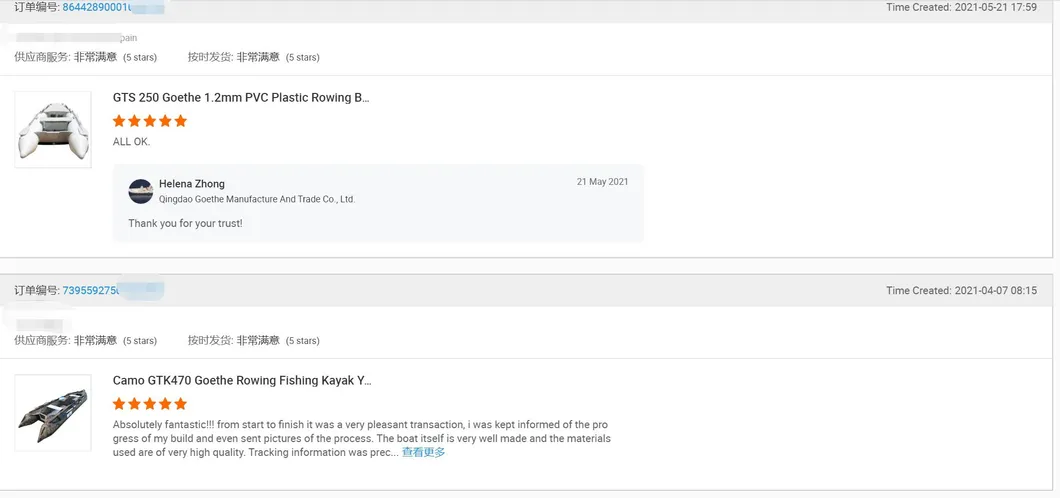Click the camo kayak product thumbnail
This screenshot has width=1060, height=498.
coord(53,413)
